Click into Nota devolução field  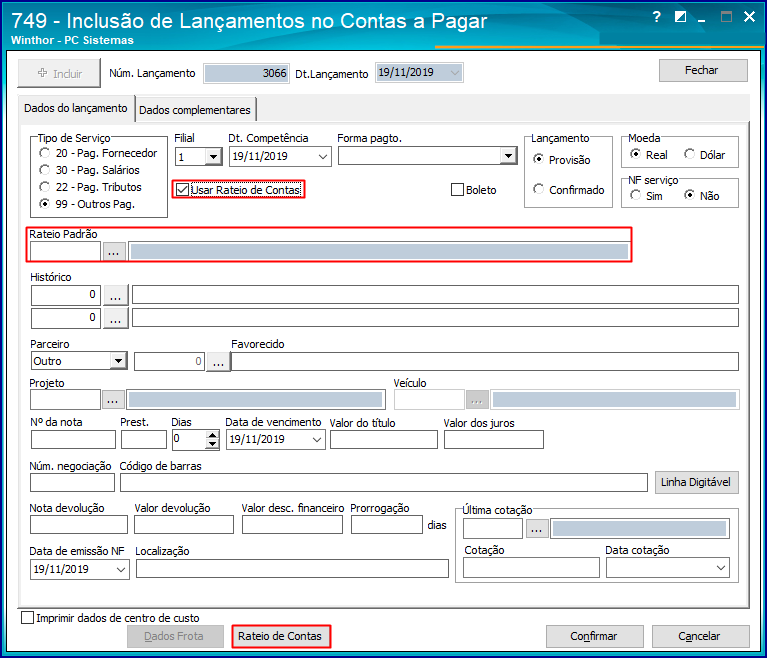click(x=79, y=524)
